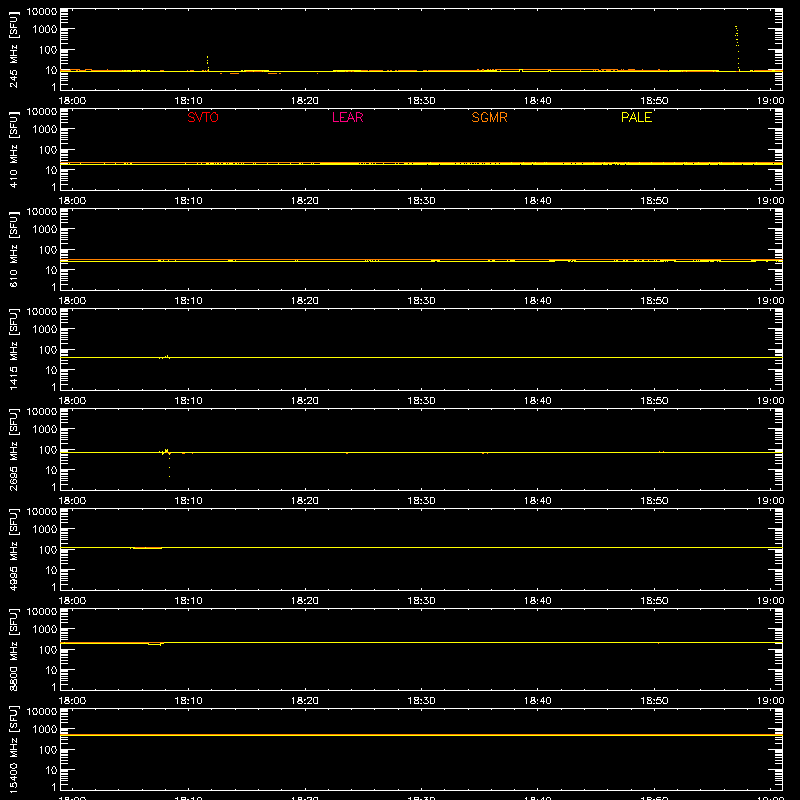The image size is (800, 800).
Task: Select the 610 MHz [SFU] axis title
Action: [x=13, y=249]
